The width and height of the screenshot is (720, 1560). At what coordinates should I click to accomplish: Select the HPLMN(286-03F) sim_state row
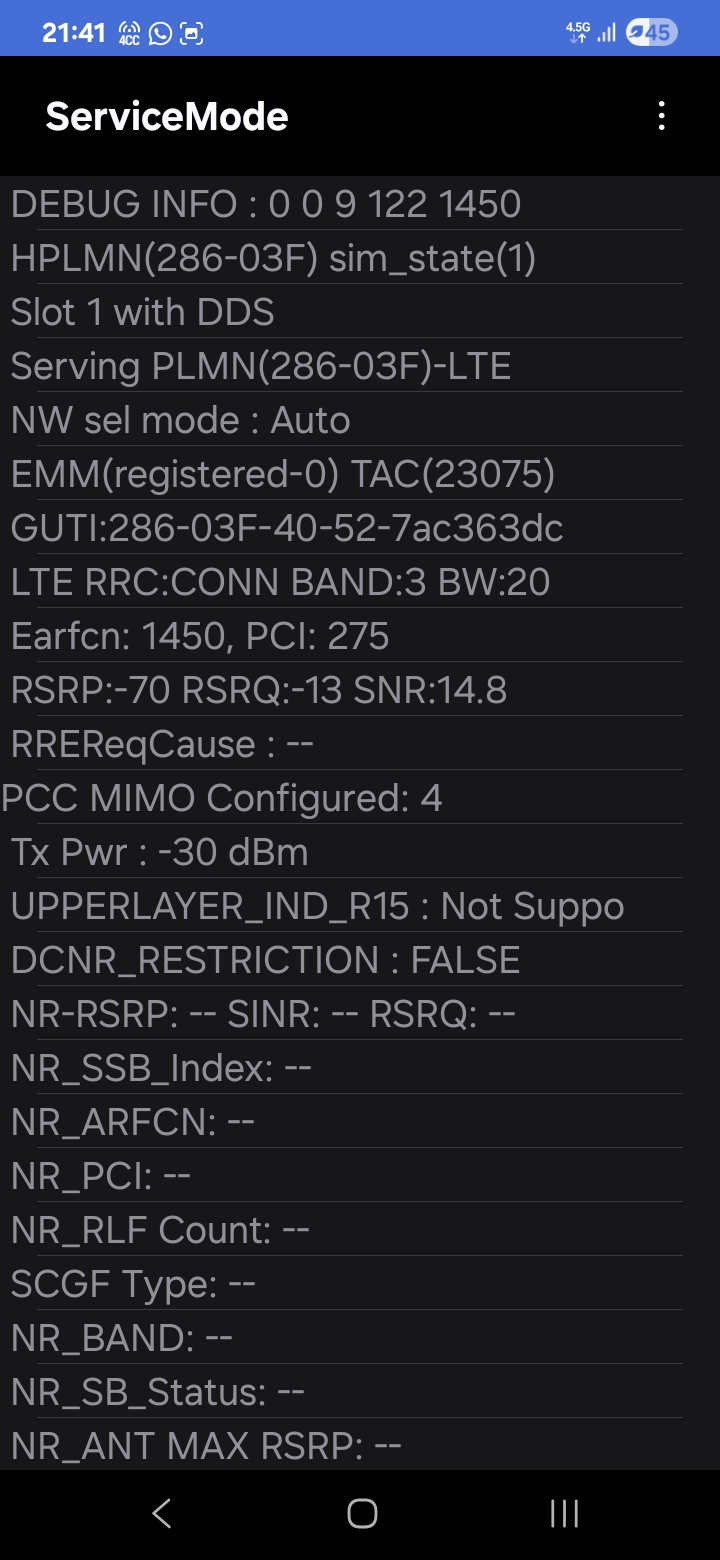pos(342,258)
